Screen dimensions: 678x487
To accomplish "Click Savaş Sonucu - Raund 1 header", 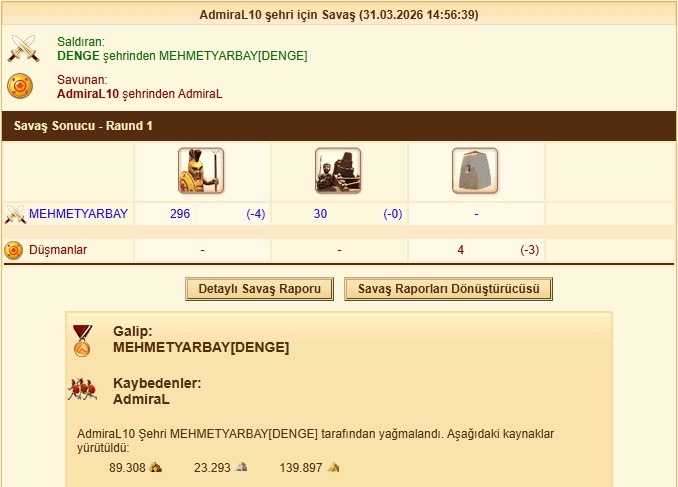I will (x=339, y=126).
